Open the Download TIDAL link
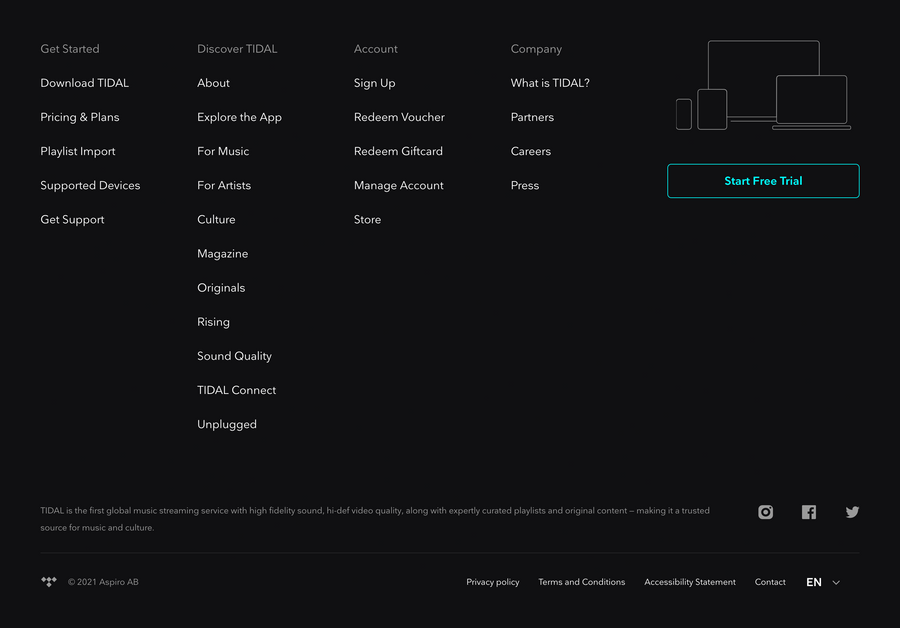Screen dimensions: 900x628 tap(84, 83)
